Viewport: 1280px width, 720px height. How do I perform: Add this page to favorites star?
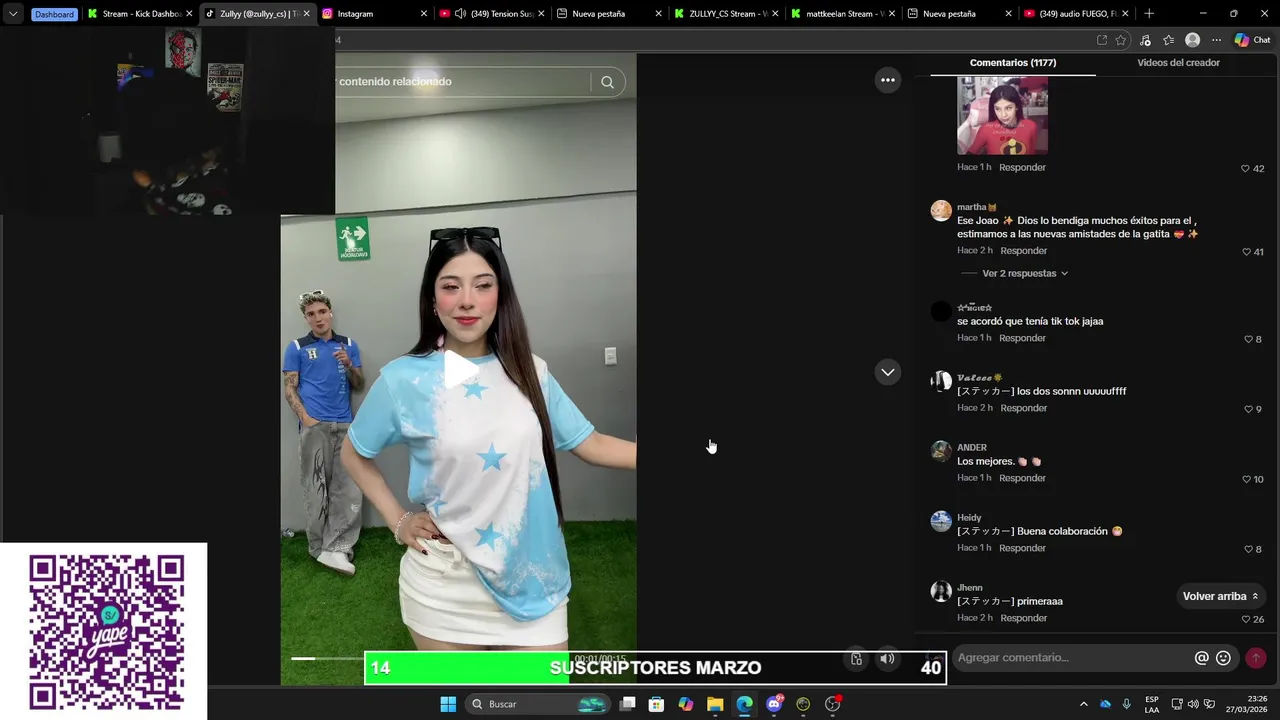[x=1121, y=40]
